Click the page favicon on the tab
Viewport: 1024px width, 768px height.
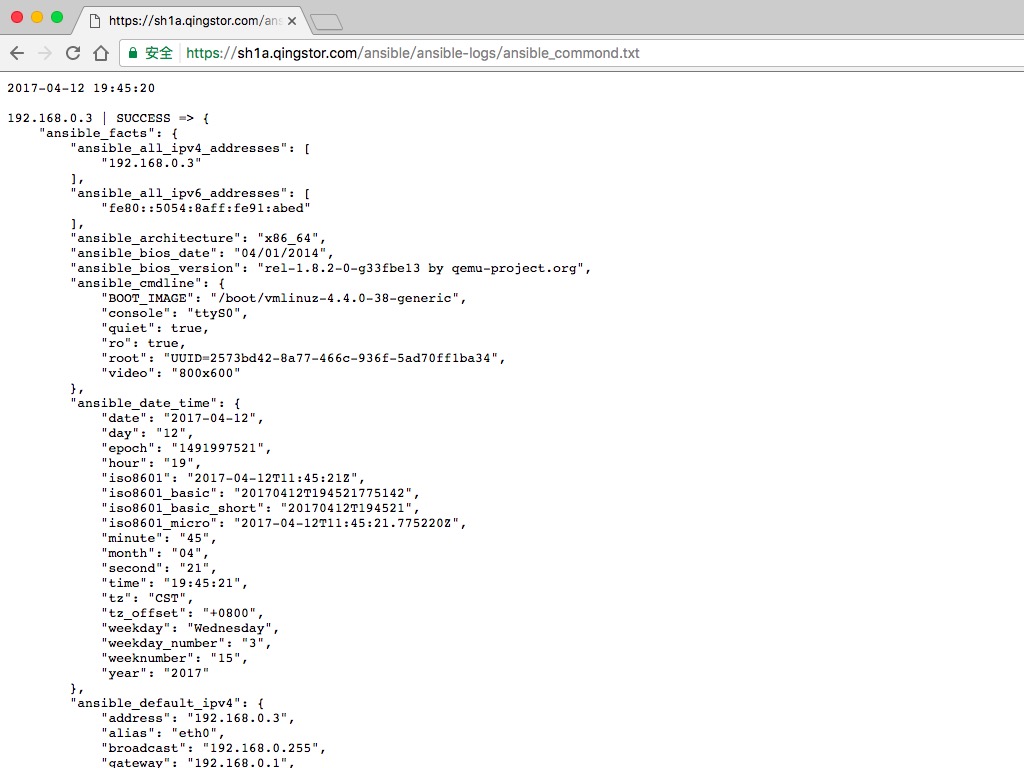click(94, 20)
